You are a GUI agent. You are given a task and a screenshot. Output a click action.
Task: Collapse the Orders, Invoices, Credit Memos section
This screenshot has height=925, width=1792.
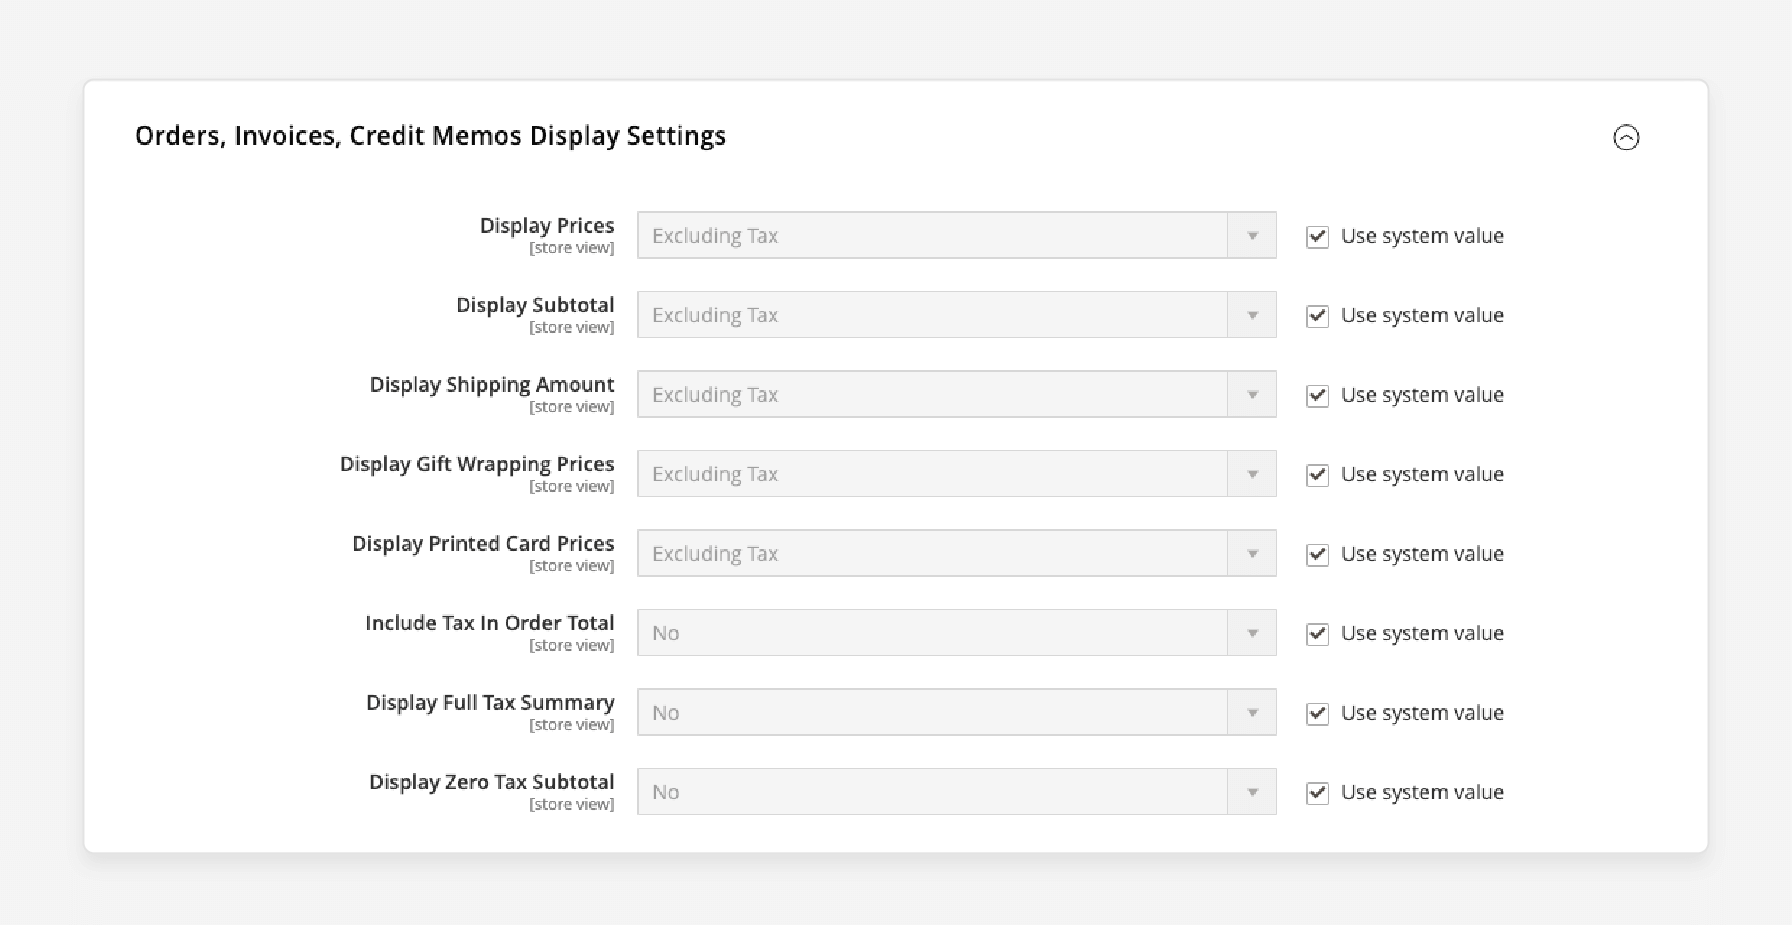(x=1626, y=137)
